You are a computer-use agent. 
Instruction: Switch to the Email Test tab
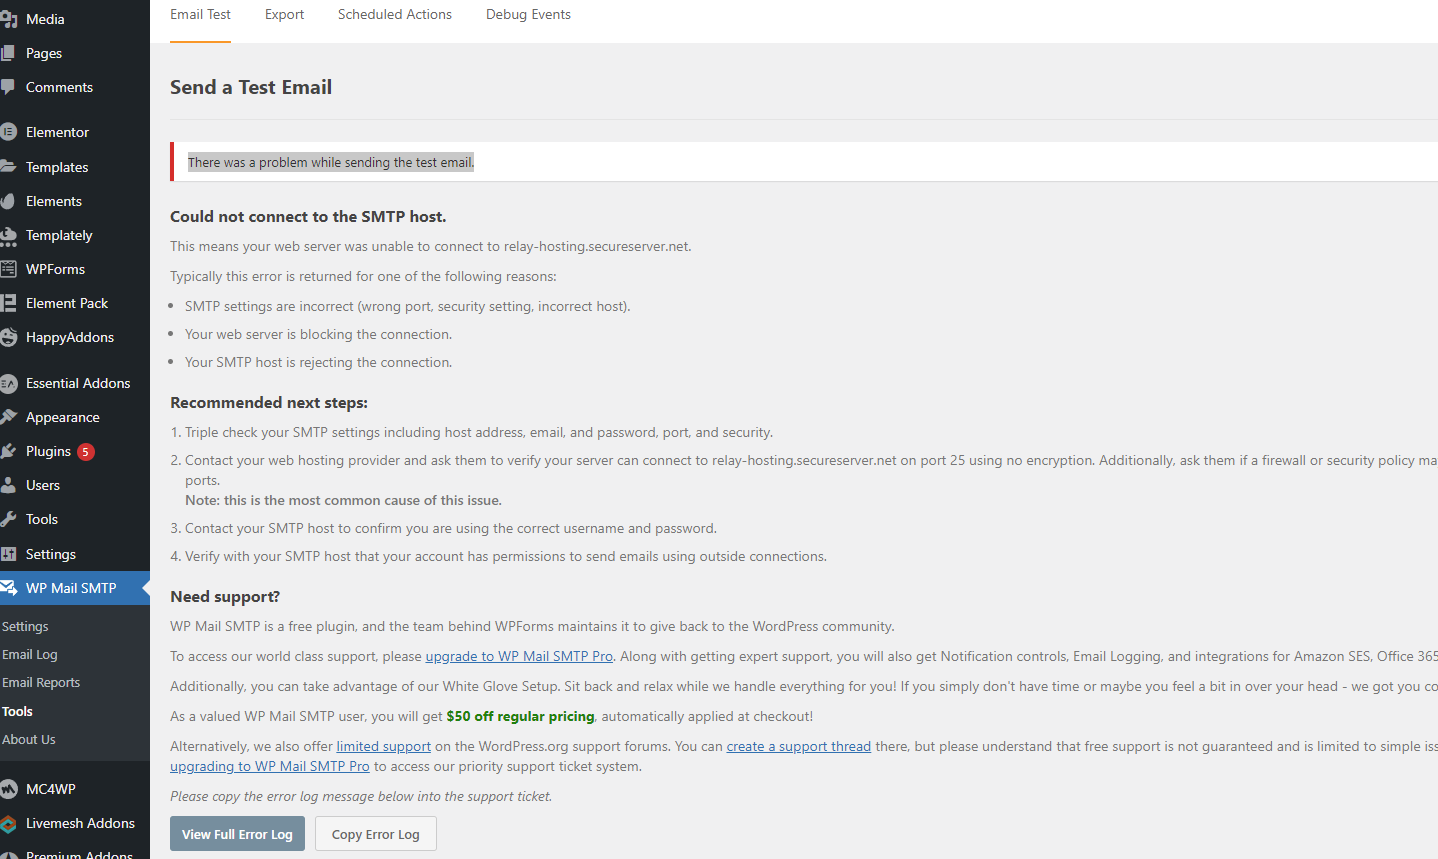200,15
